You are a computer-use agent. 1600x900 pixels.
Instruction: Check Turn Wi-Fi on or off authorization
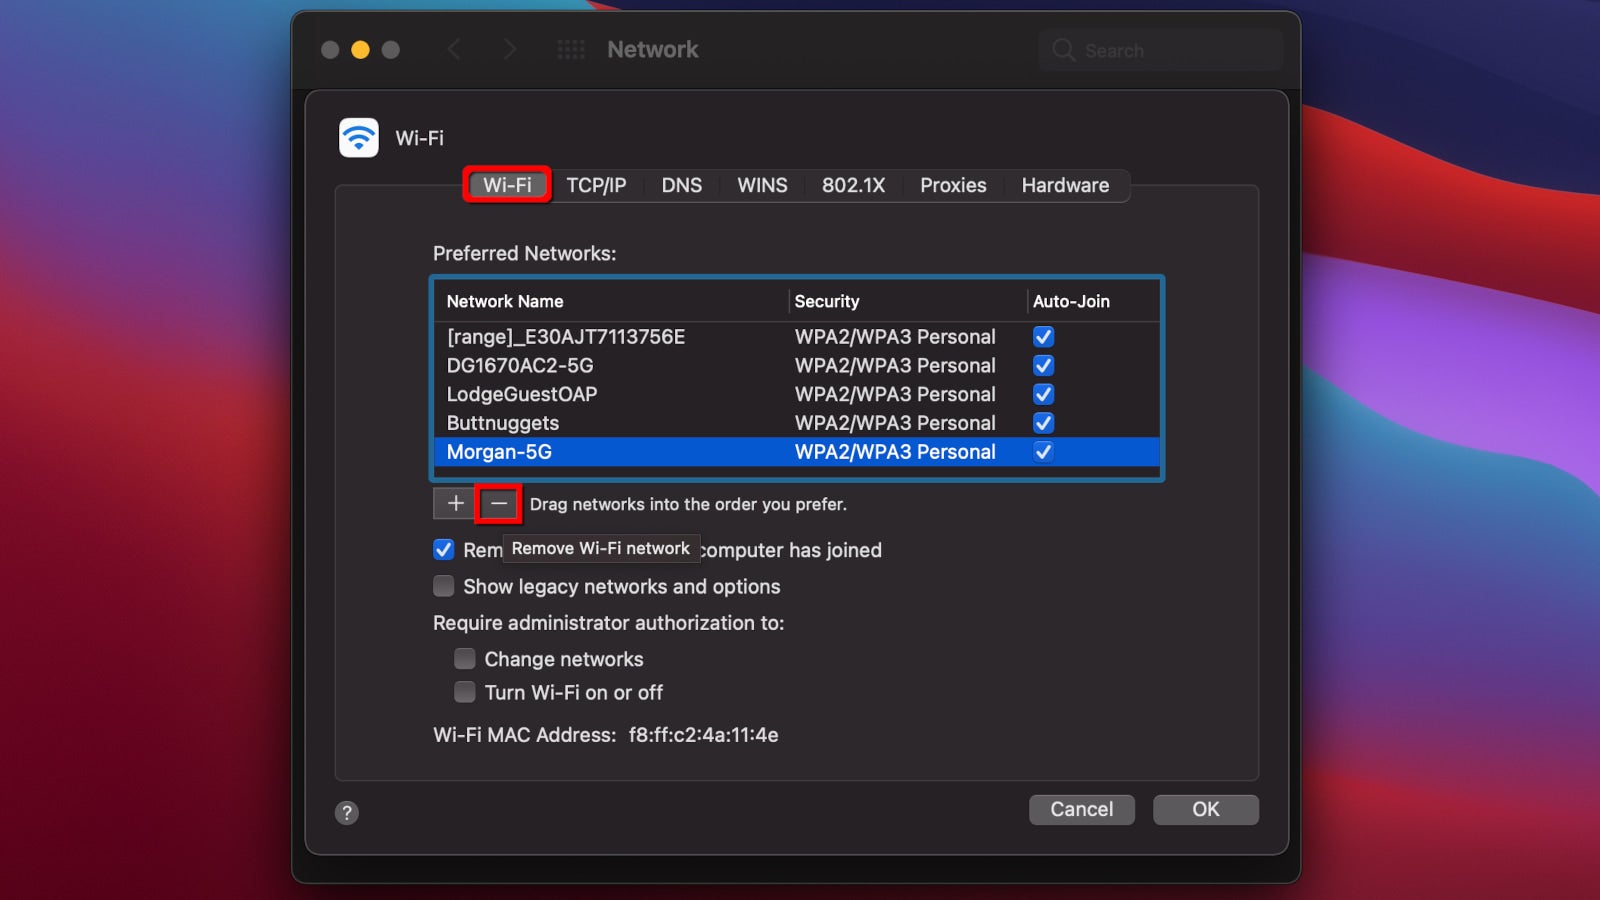pyautogui.click(x=465, y=692)
